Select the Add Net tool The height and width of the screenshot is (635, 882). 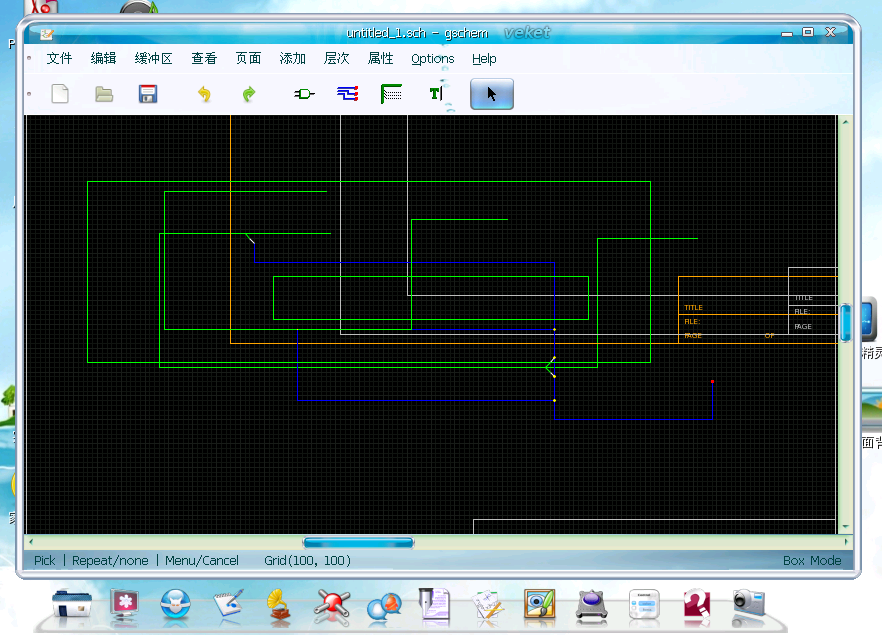348,93
